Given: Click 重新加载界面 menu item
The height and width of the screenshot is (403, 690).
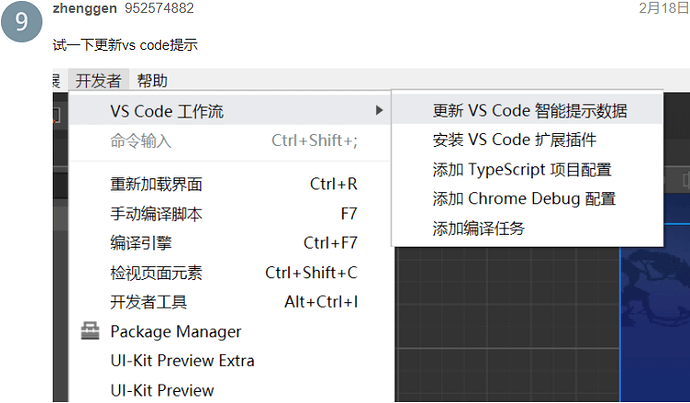Looking at the screenshot, I should 156,184.
